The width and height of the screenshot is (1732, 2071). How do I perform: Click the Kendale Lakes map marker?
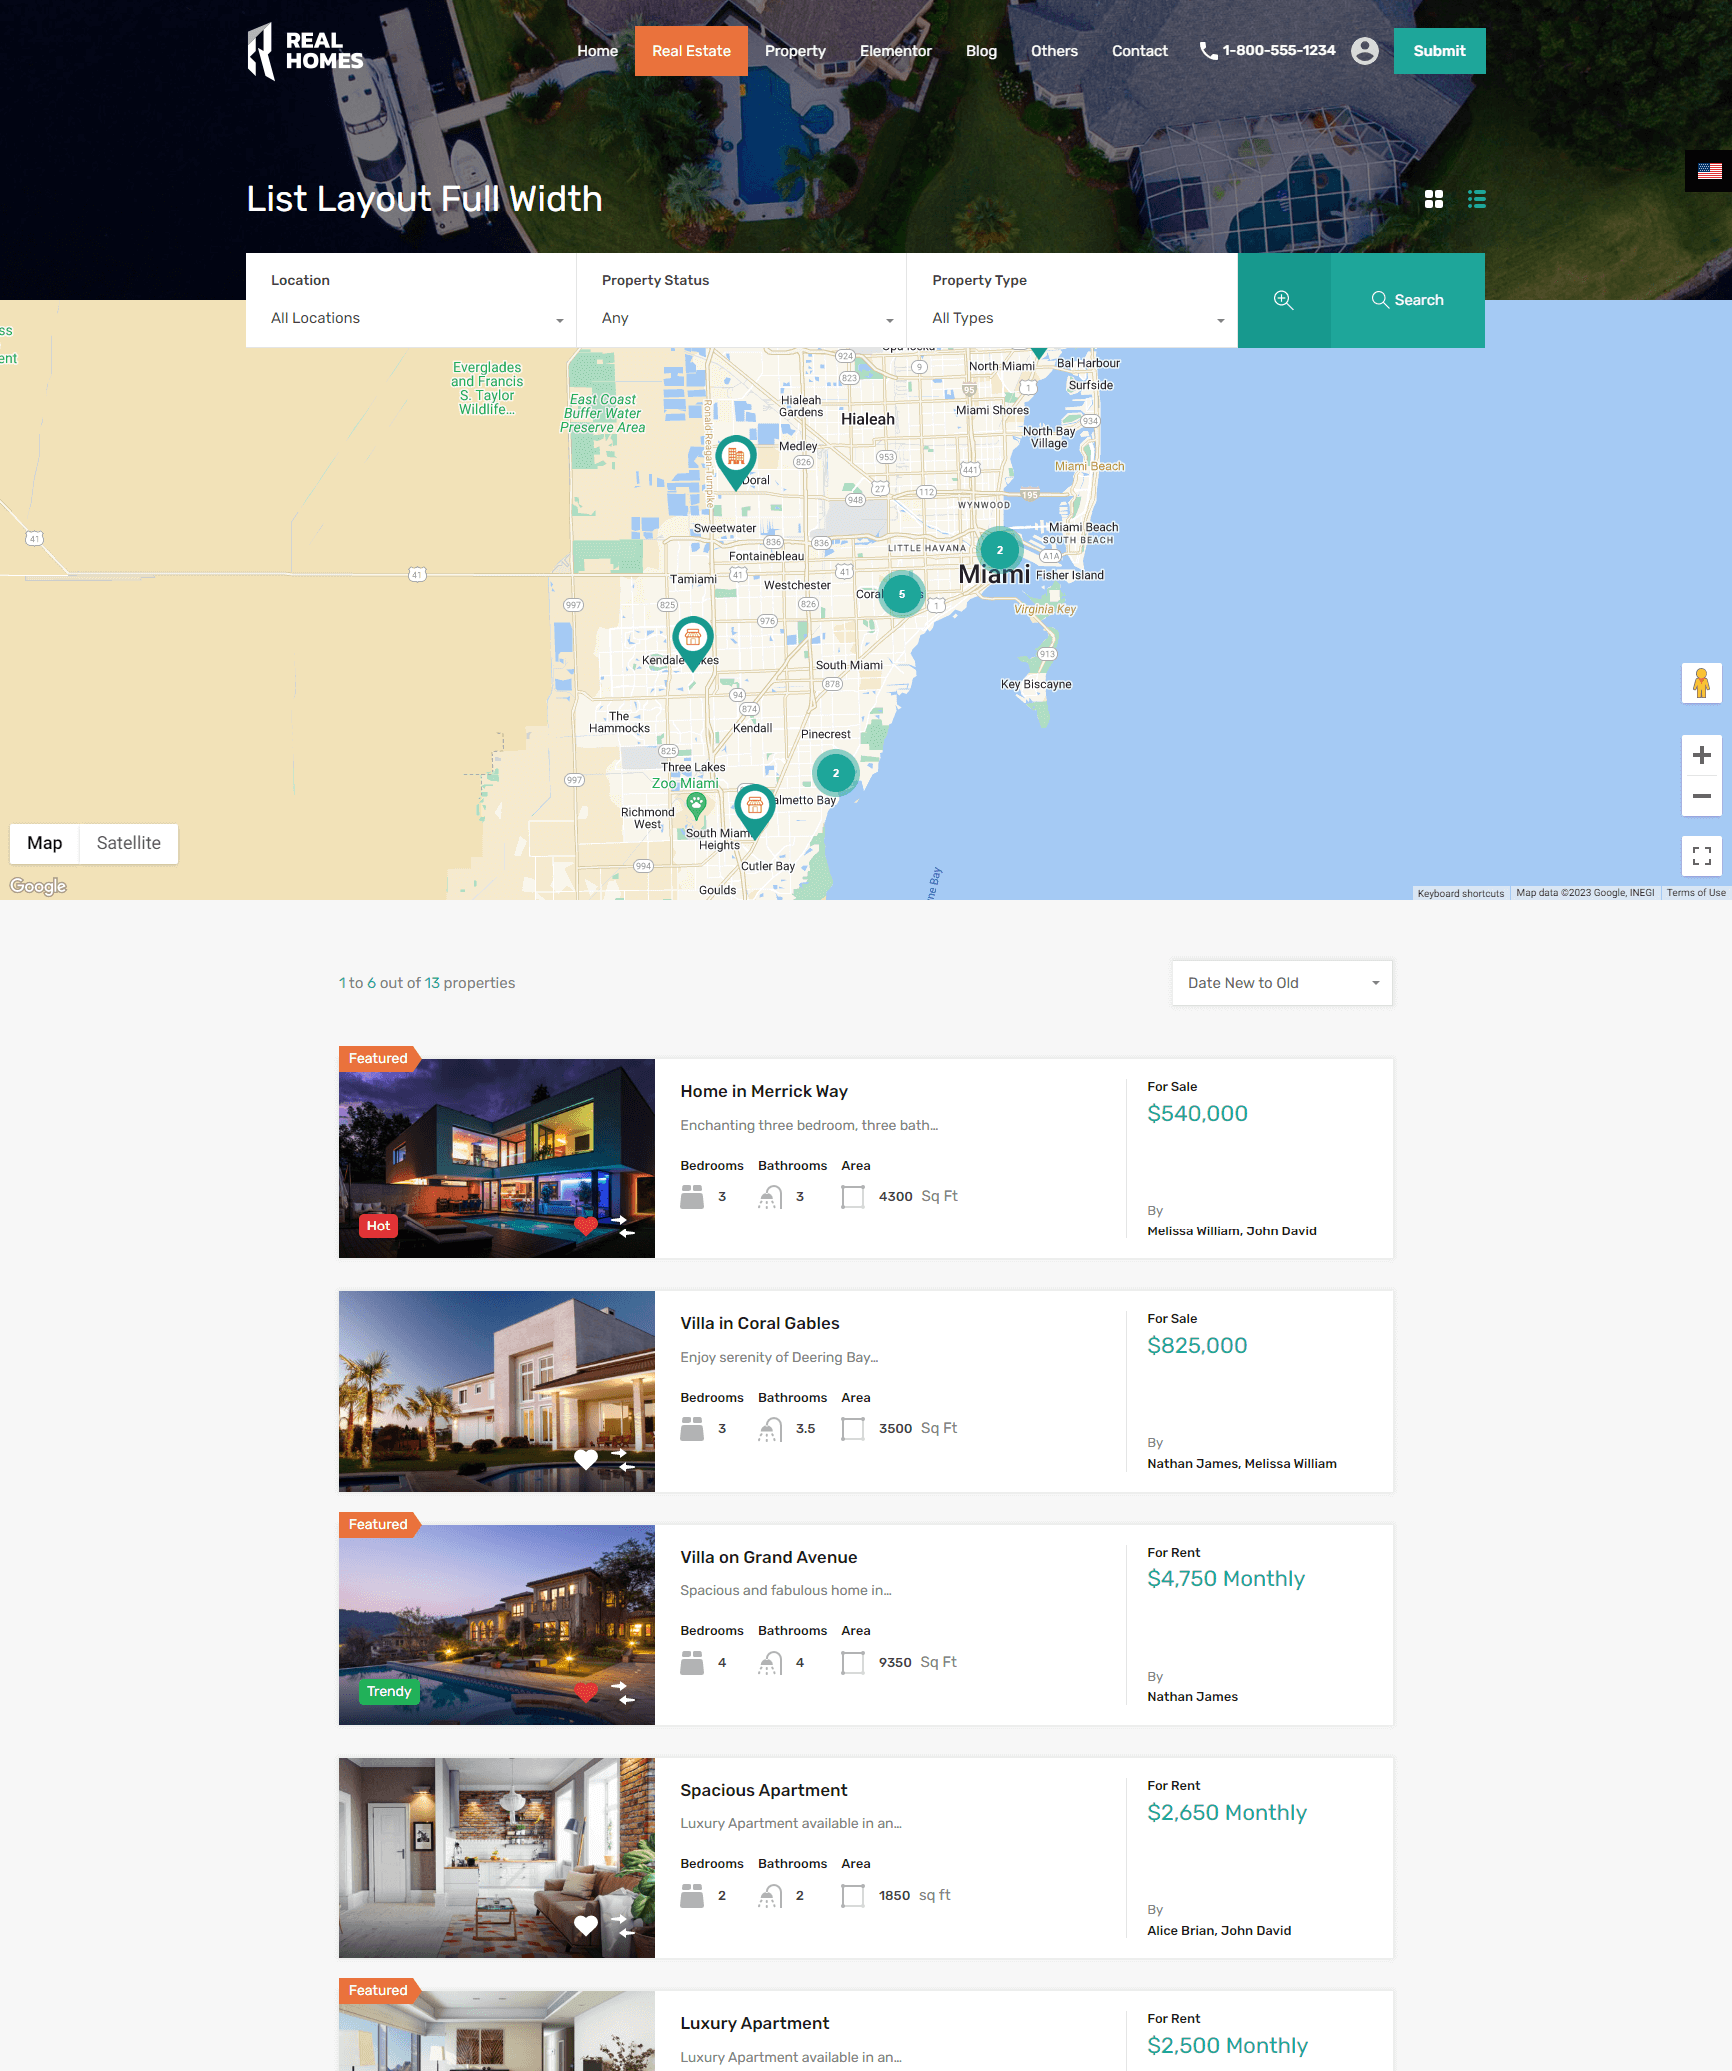pyautogui.click(x=693, y=643)
